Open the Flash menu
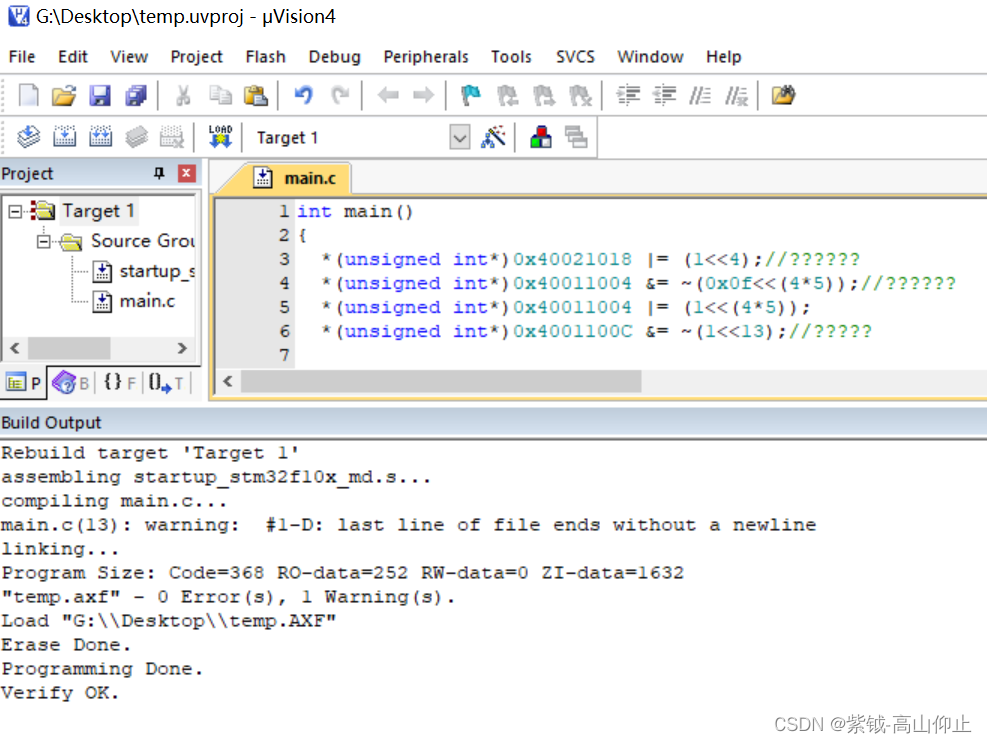987x743 pixels. click(x=265, y=57)
